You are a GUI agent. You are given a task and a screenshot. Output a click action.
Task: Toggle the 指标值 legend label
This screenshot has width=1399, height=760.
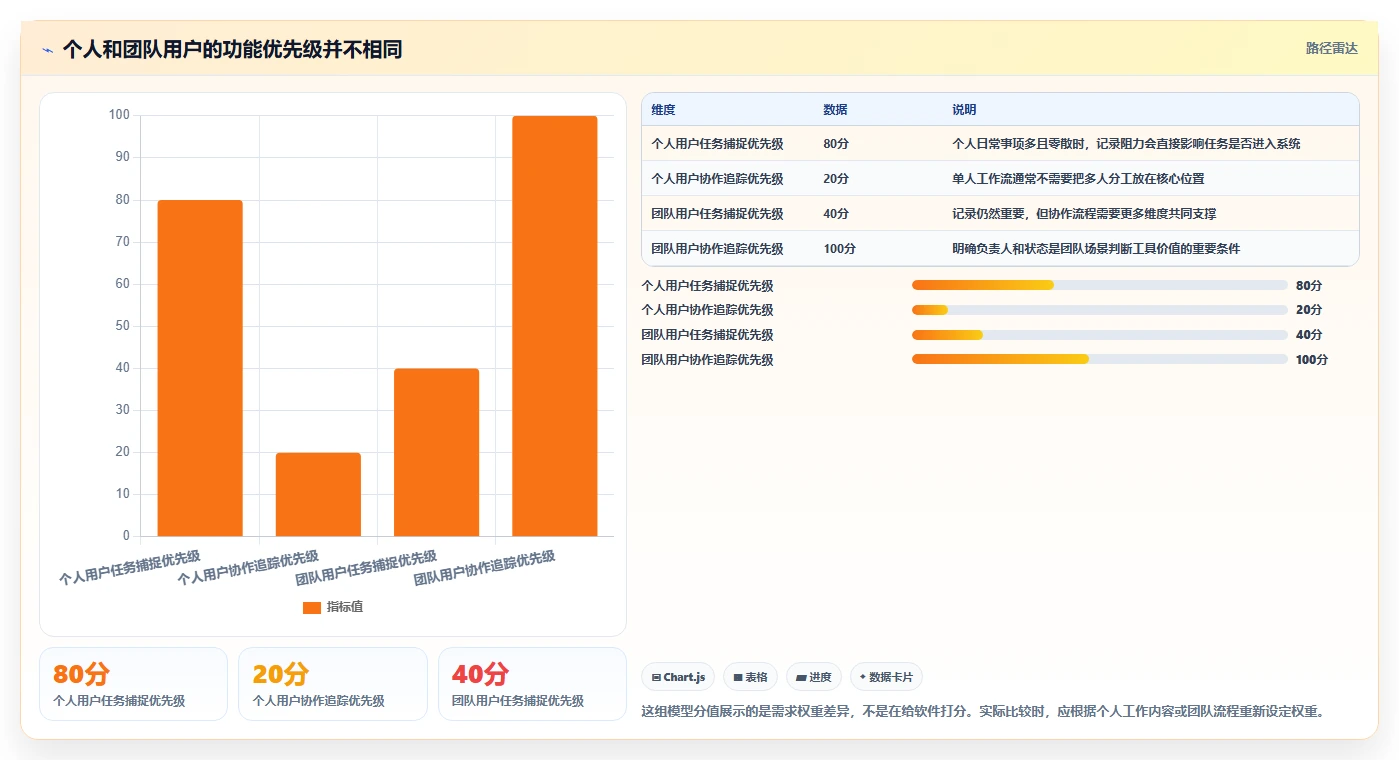coord(345,607)
